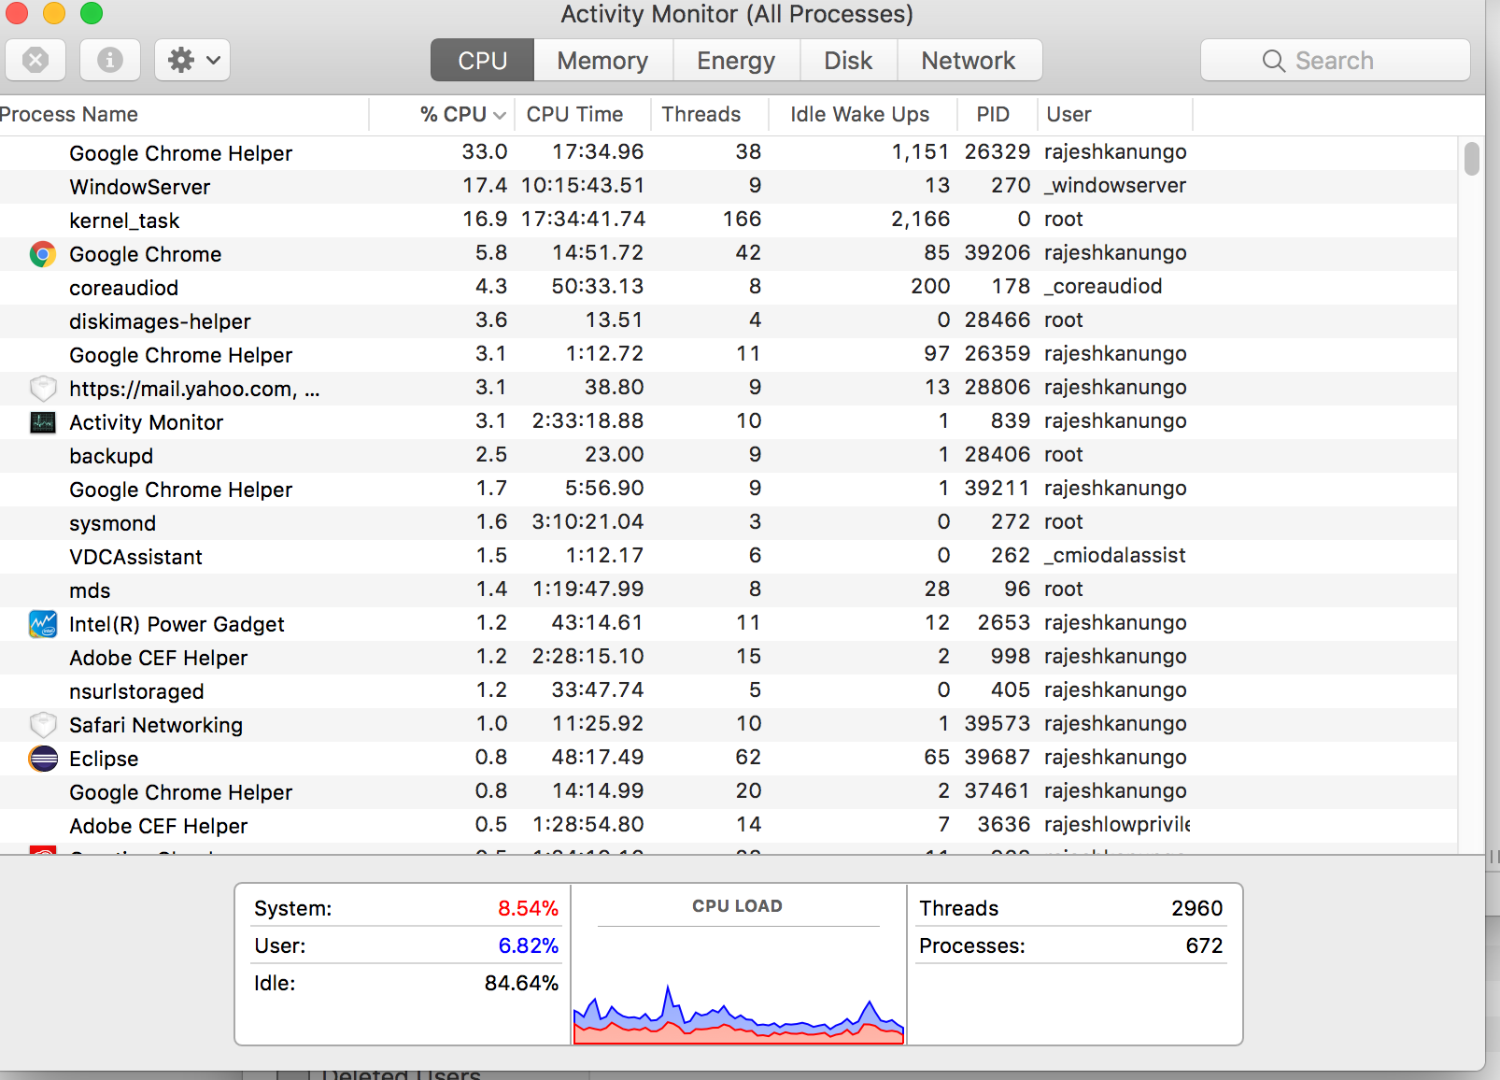Select Google Chrome Helper with PID 26359

(728, 355)
